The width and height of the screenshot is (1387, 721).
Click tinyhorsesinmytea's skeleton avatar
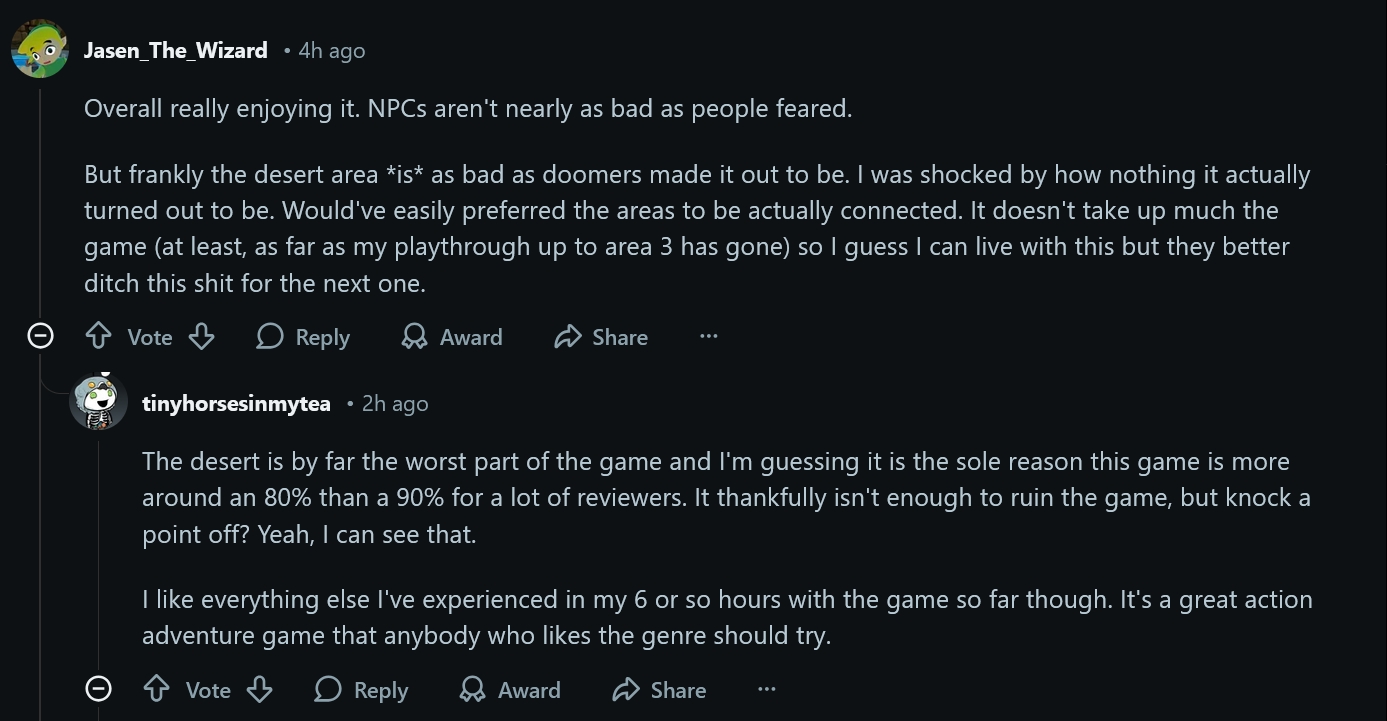(98, 402)
